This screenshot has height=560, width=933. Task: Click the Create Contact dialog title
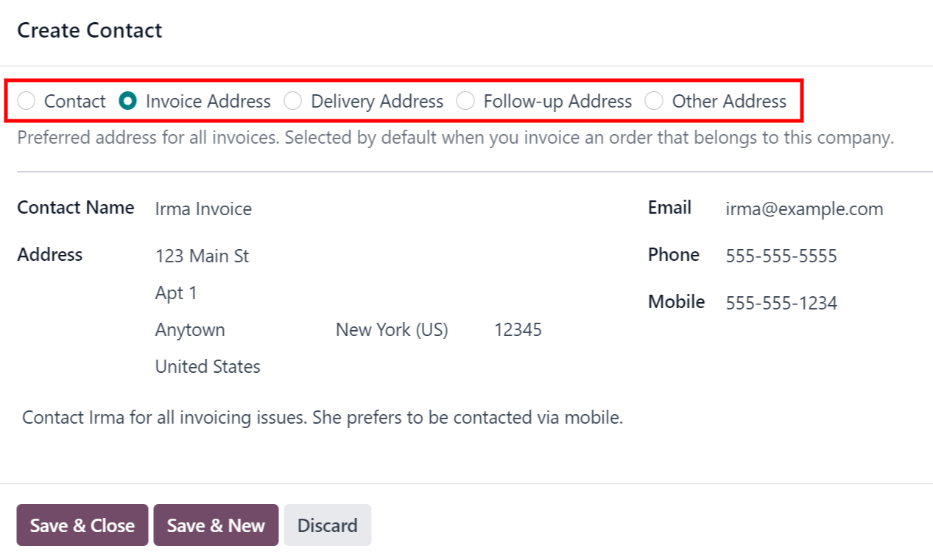pyautogui.click(x=90, y=30)
